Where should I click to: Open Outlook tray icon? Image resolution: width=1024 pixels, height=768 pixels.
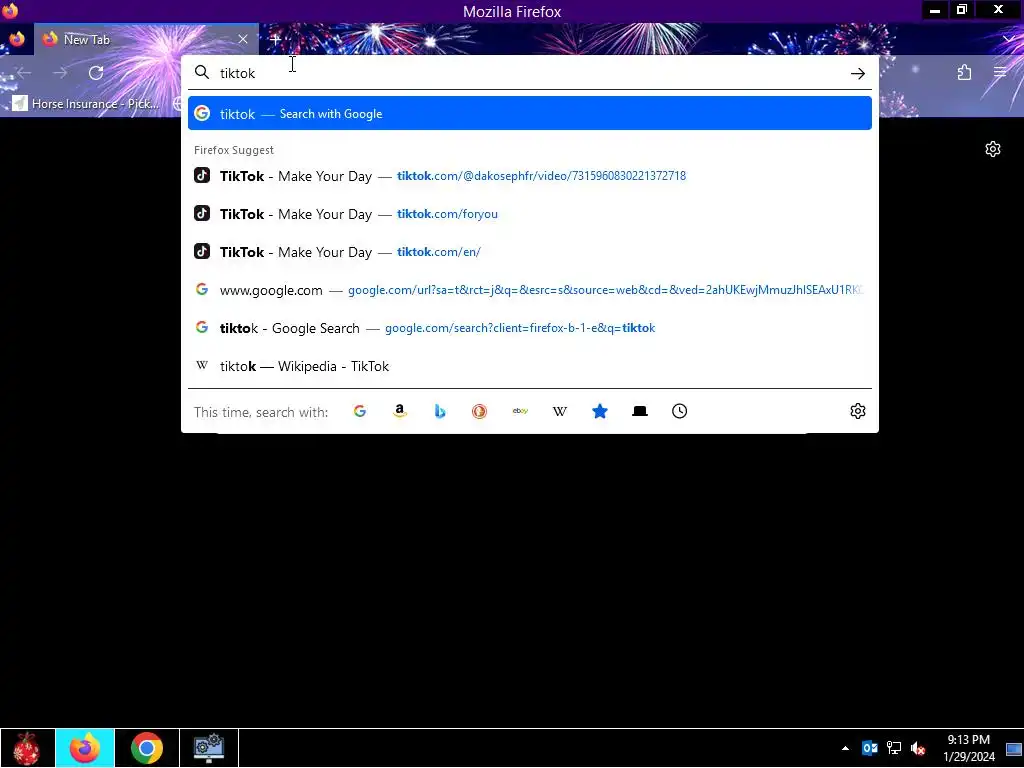869,748
